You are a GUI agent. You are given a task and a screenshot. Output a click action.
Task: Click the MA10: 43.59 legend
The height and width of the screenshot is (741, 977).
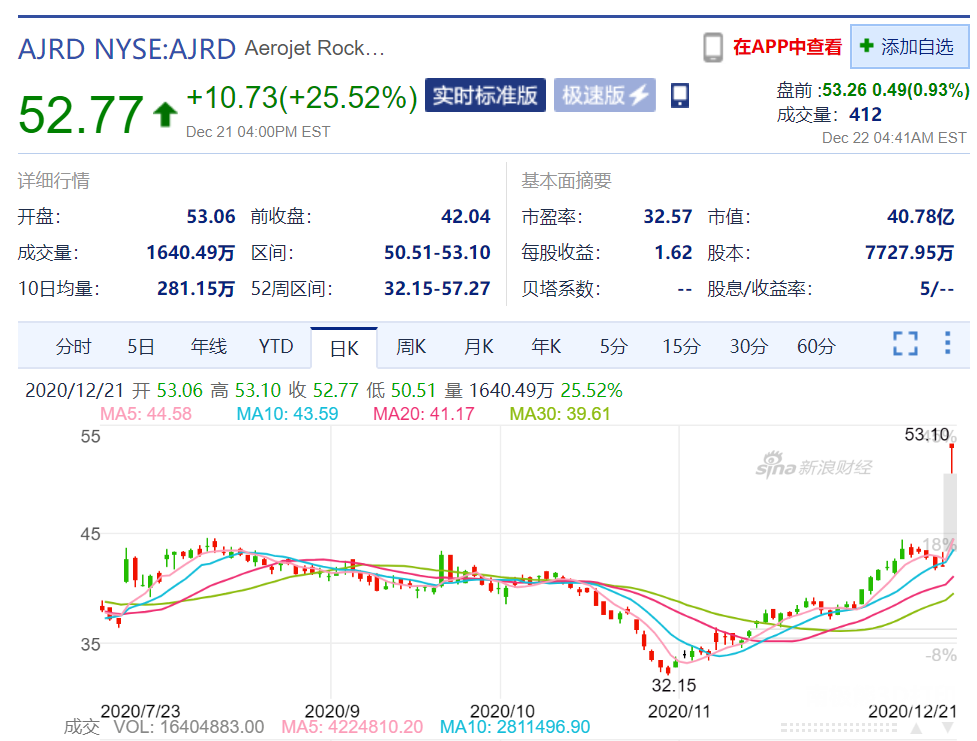pos(287,414)
